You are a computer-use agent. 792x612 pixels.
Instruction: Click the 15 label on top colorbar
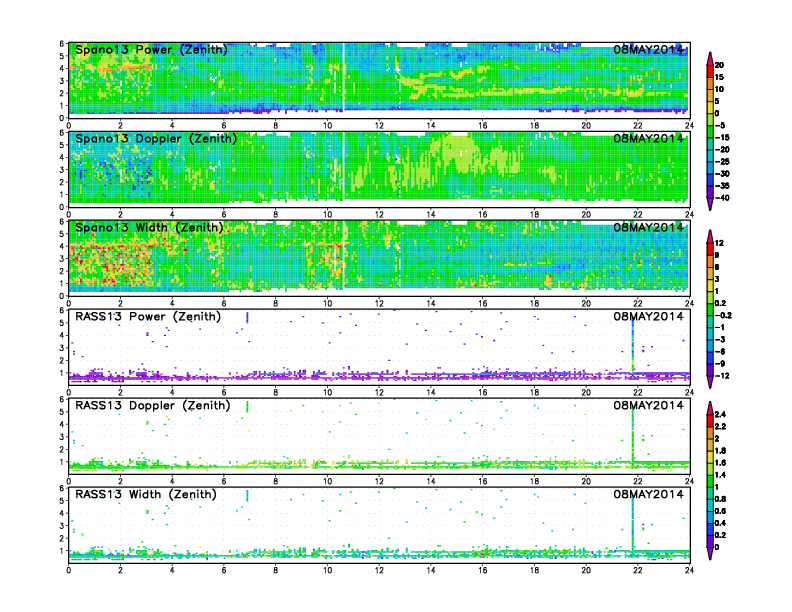tap(719, 77)
